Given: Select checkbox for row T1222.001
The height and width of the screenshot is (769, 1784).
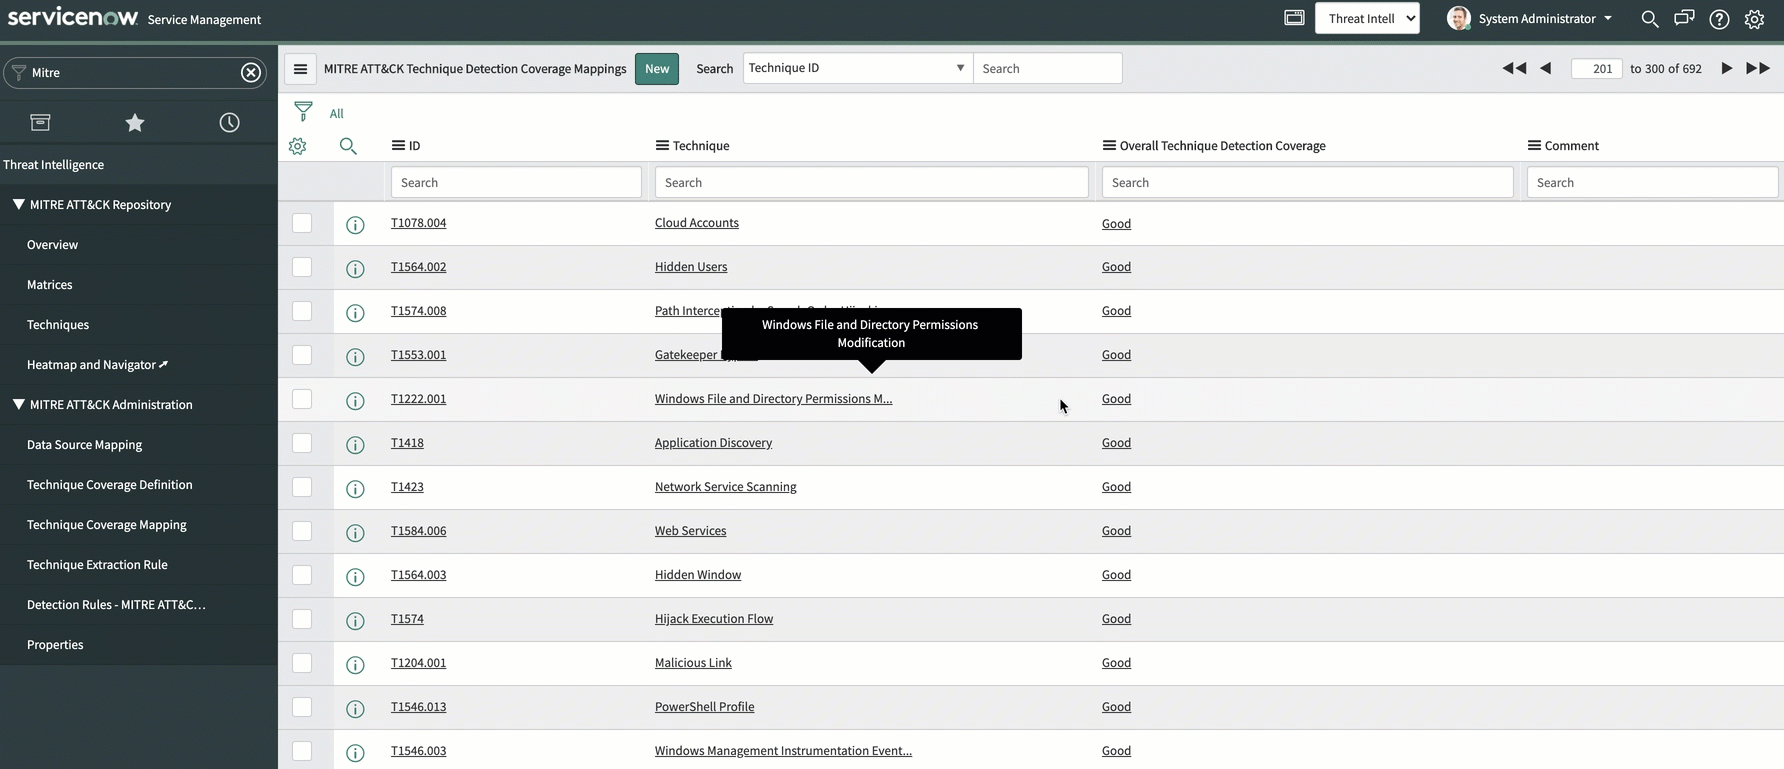Looking at the screenshot, I should tap(302, 399).
